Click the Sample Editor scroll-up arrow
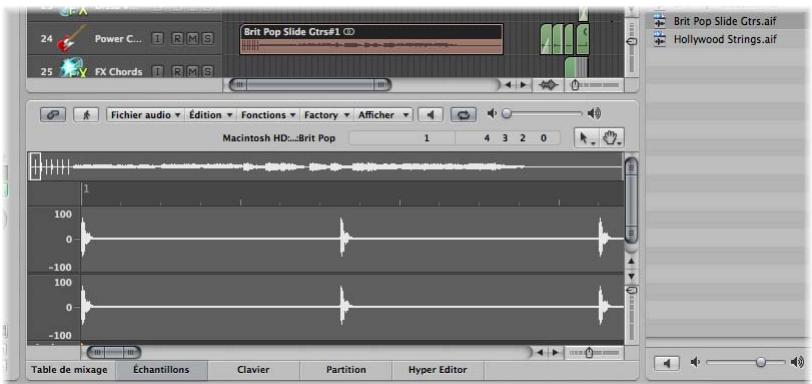The image size is (812, 384). tap(631, 261)
